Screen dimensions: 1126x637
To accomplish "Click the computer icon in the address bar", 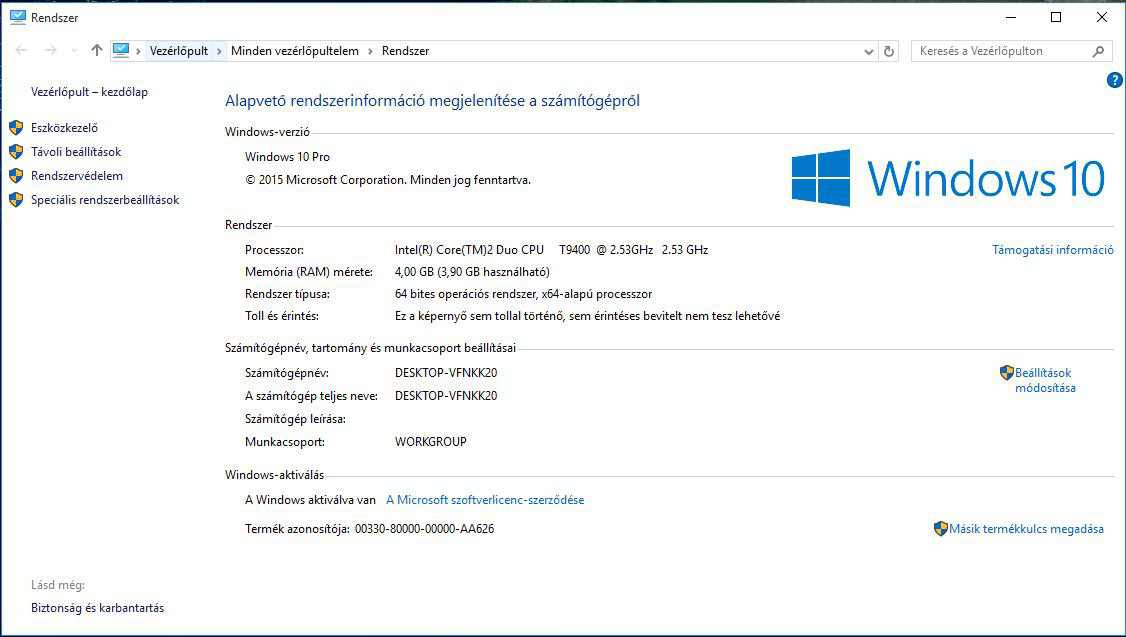I will click(121, 50).
